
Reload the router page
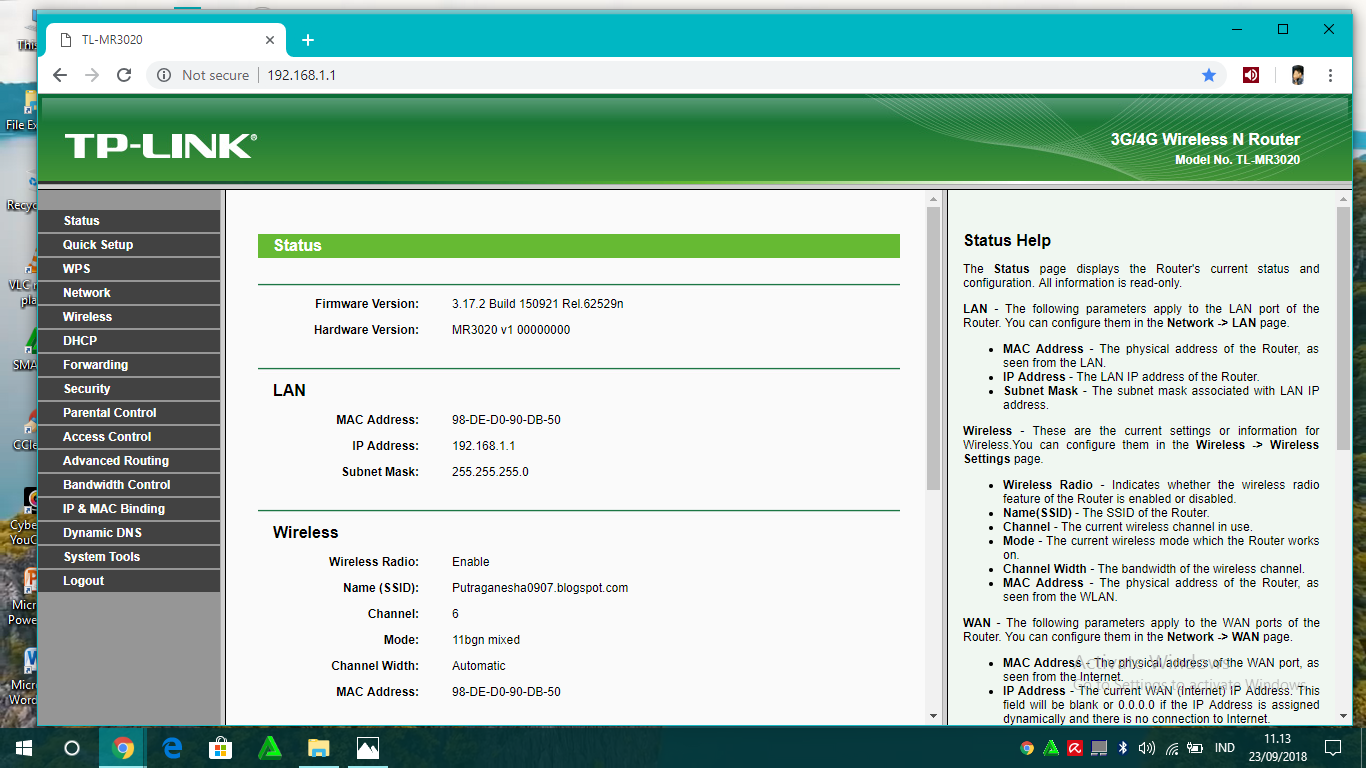tap(124, 75)
